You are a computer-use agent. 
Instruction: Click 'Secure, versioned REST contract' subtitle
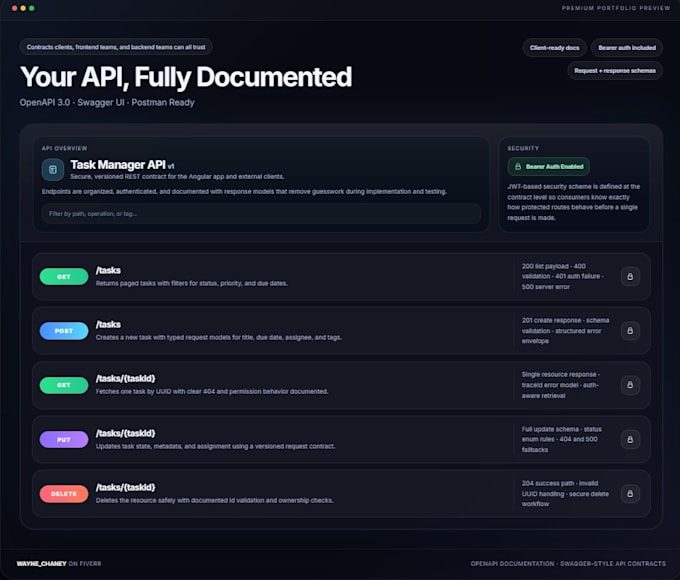tap(177, 177)
